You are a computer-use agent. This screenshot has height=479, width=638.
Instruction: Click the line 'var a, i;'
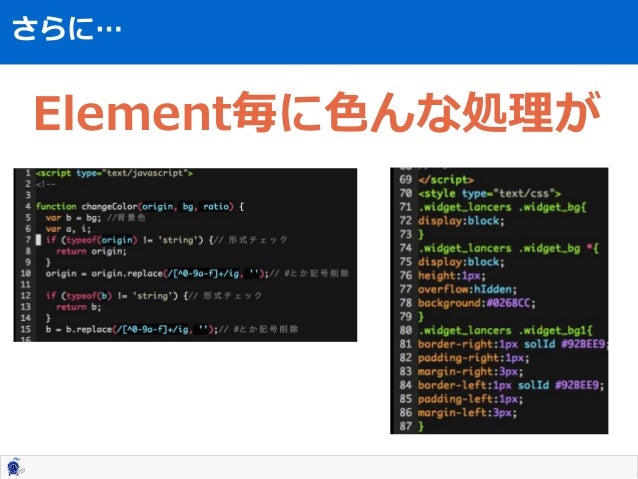[x=68, y=229]
